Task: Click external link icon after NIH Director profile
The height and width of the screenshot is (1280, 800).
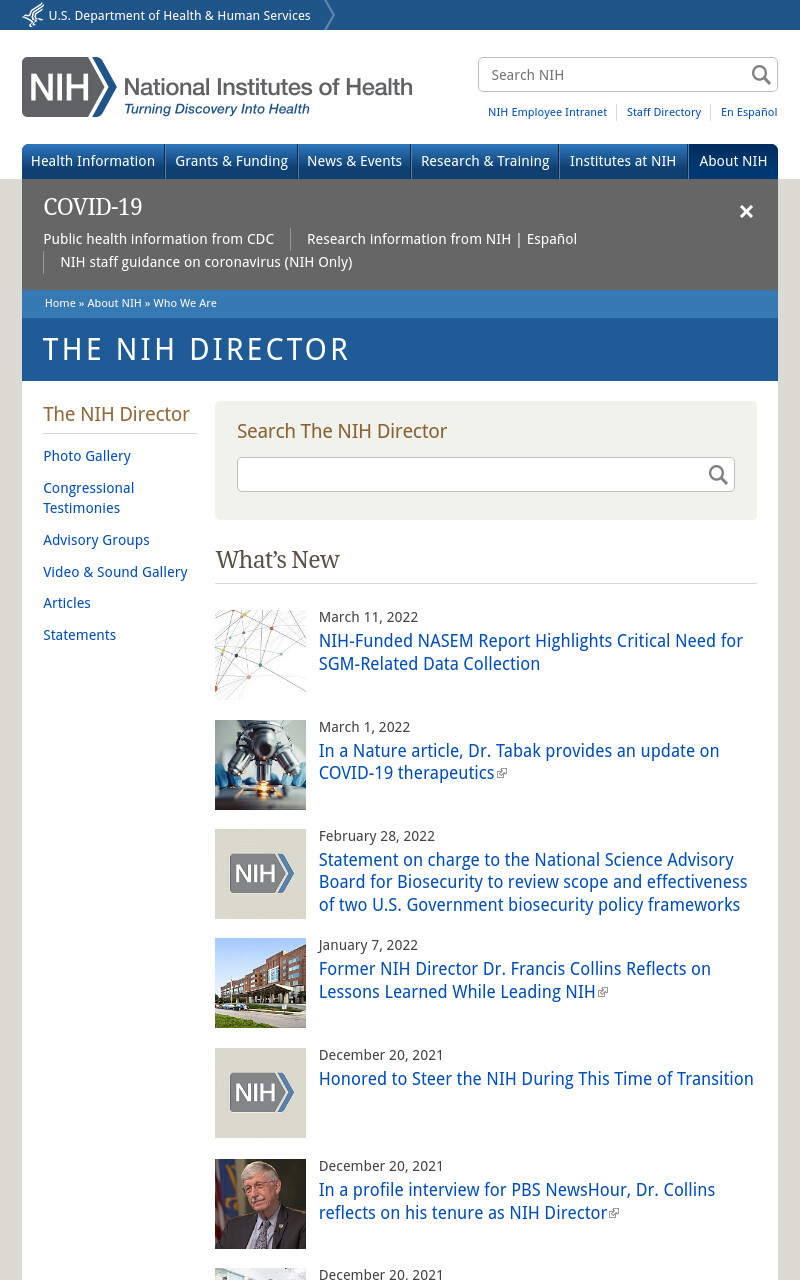Action: click(614, 1214)
